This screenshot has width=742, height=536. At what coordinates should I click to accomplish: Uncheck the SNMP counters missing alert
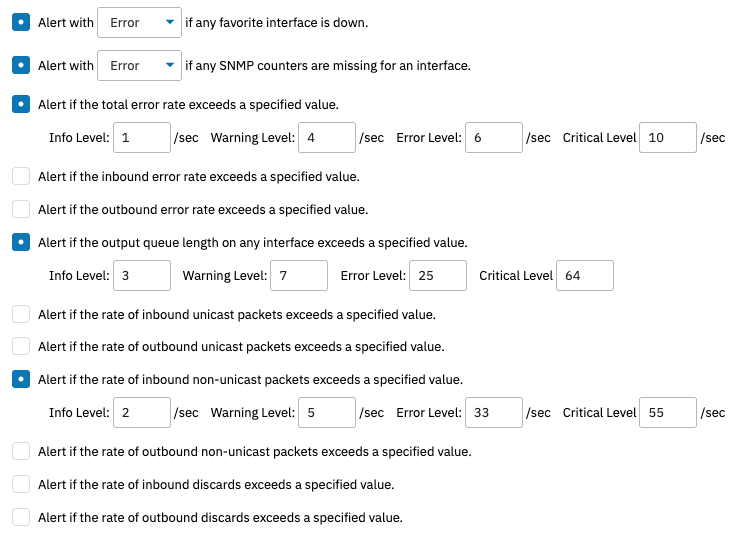click(21, 65)
